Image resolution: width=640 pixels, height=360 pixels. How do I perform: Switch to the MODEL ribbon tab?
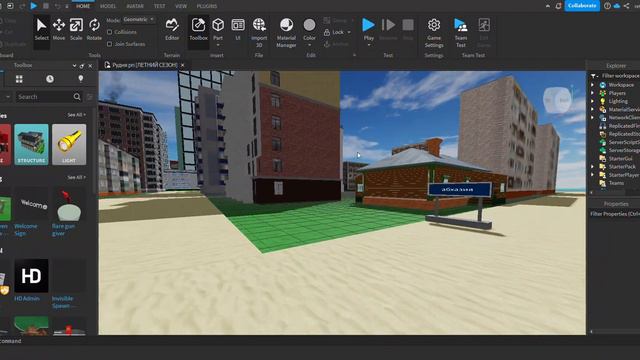click(108, 6)
